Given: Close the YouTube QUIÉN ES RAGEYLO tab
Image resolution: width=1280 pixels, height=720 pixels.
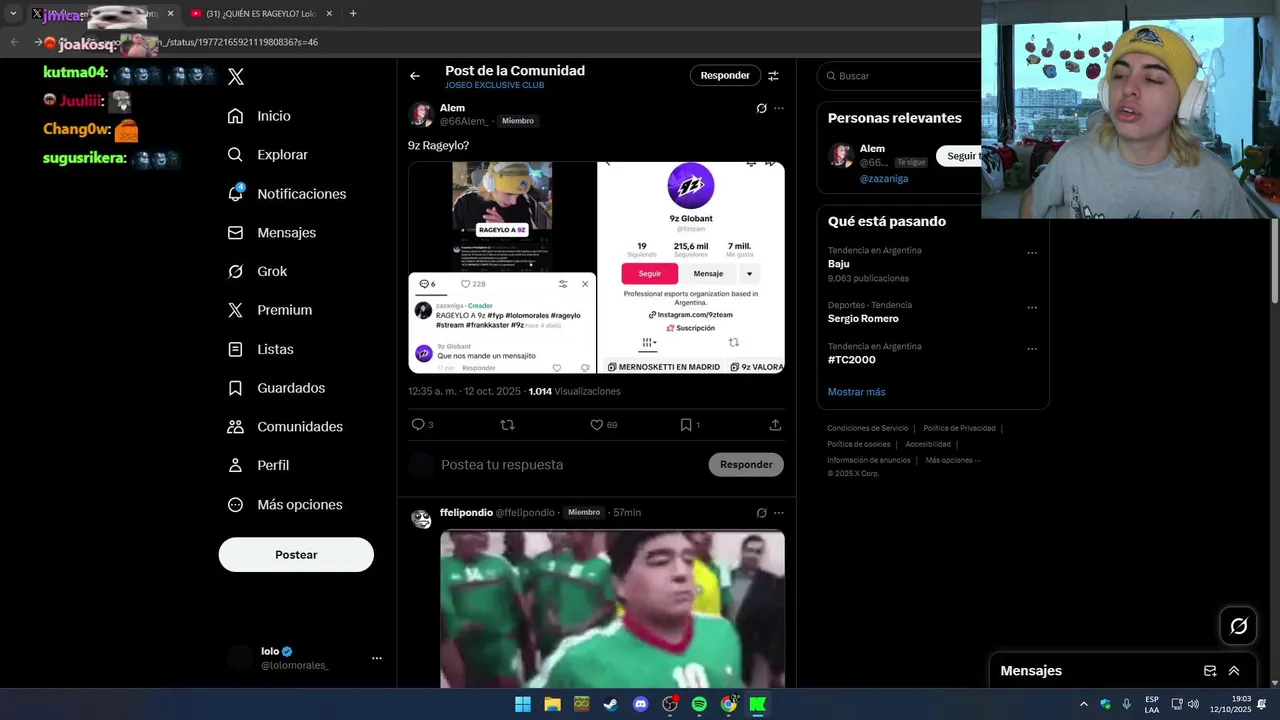Looking at the screenshot, I should pyautogui.click(x=329, y=14).
